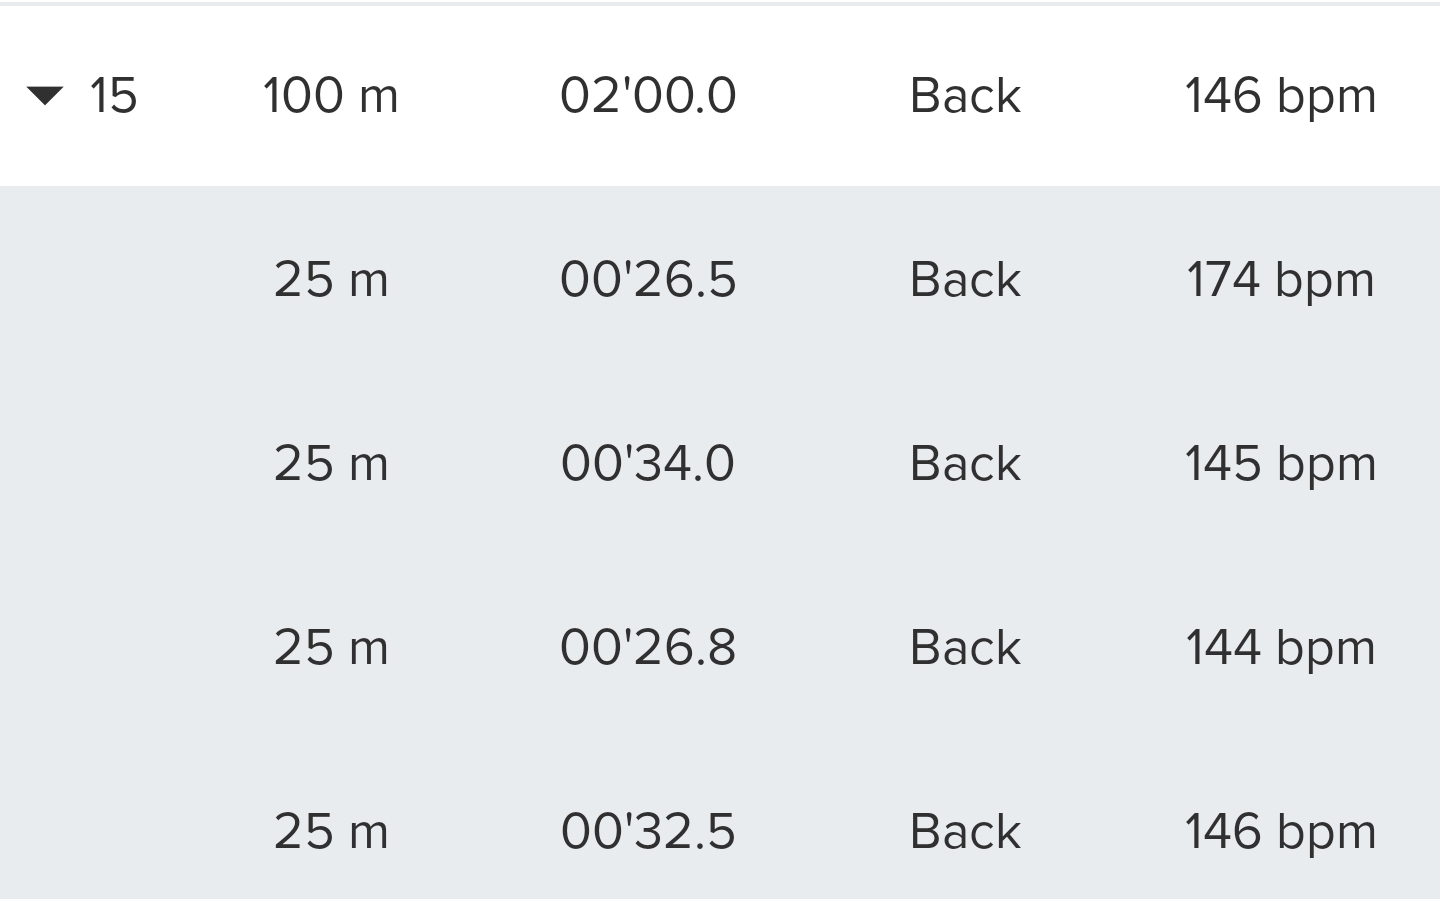Select the 00'26.5 lap time
This screenshot has width=1440, height=899.
648,279
